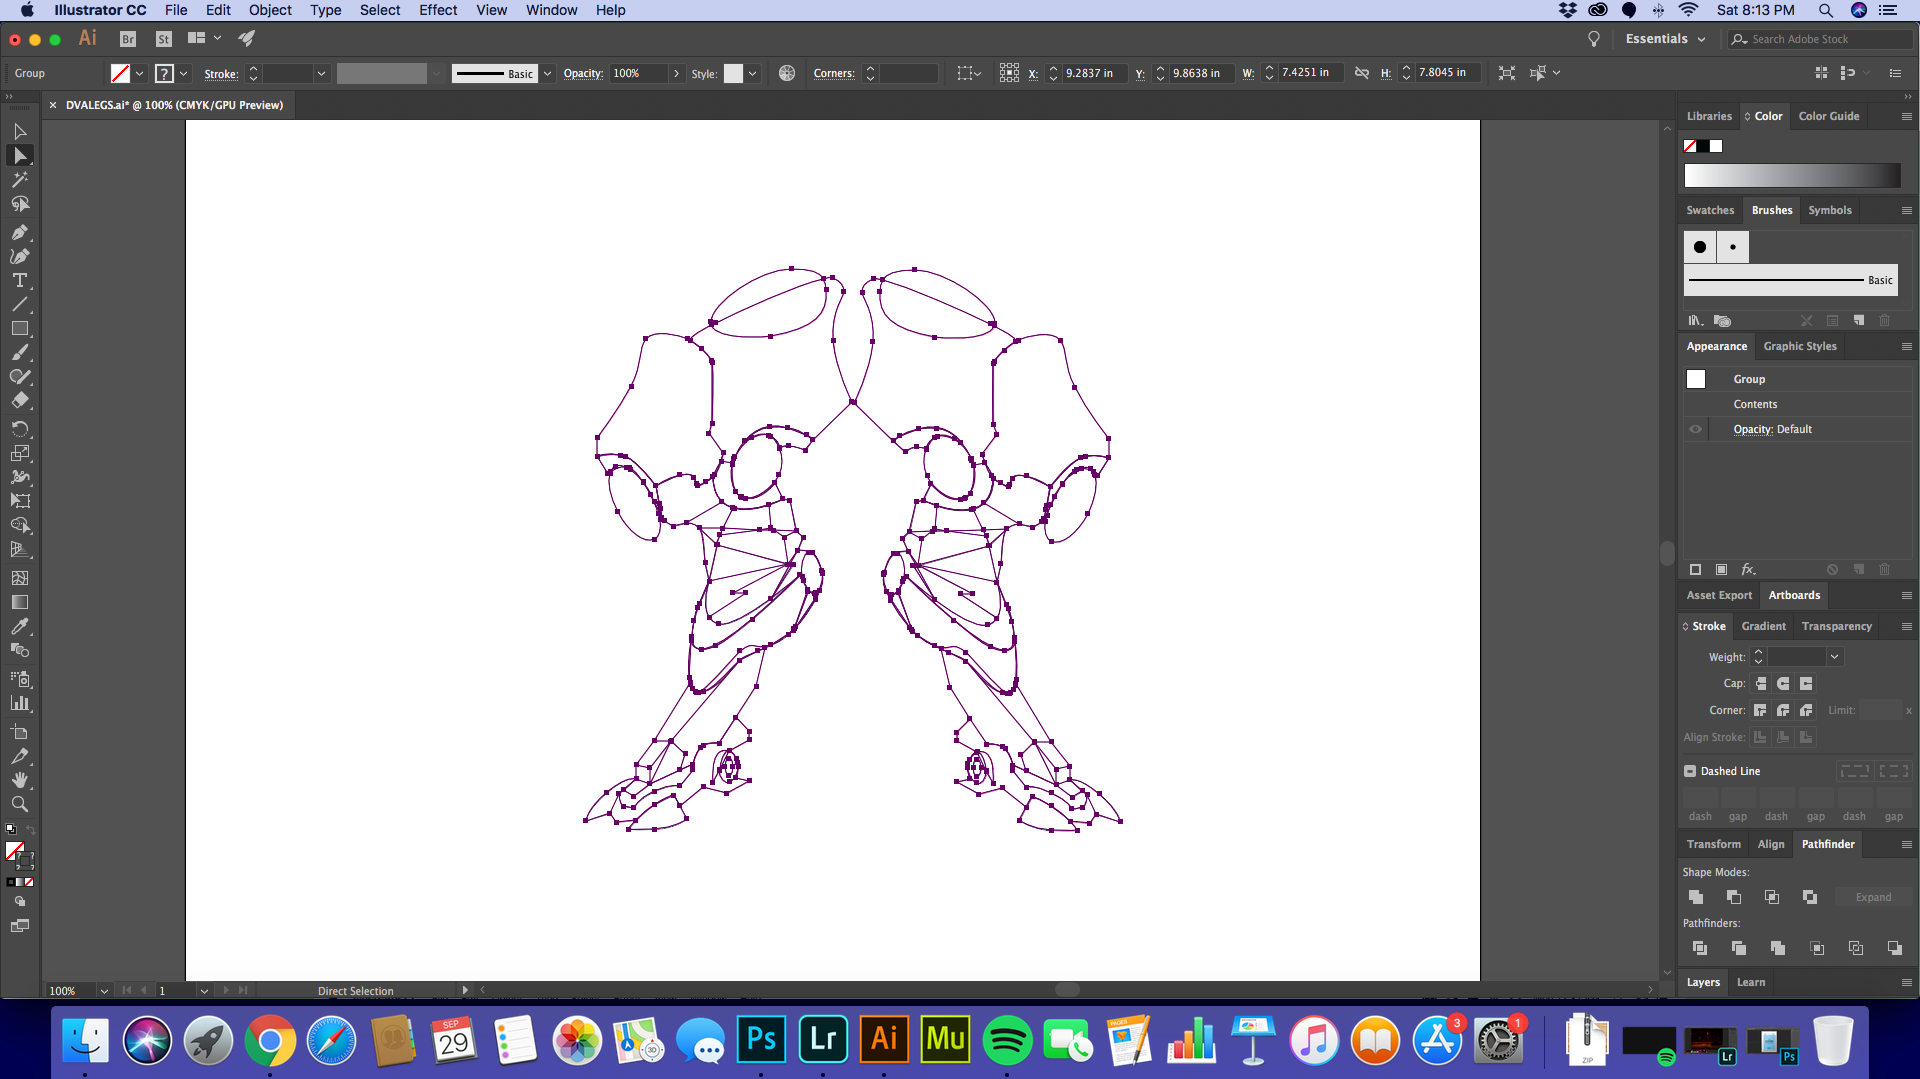
Task: Select the Rotate tool
Action: [19, 429]
